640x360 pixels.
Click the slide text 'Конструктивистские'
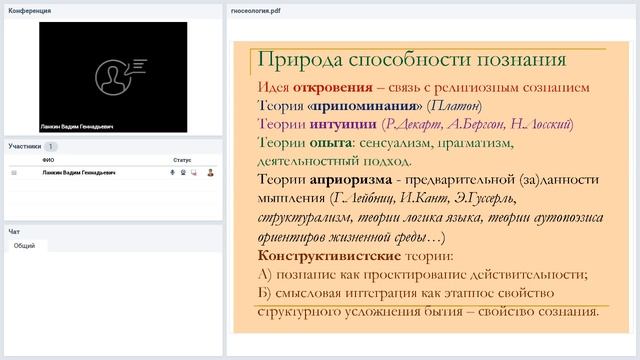coord(329,256)
